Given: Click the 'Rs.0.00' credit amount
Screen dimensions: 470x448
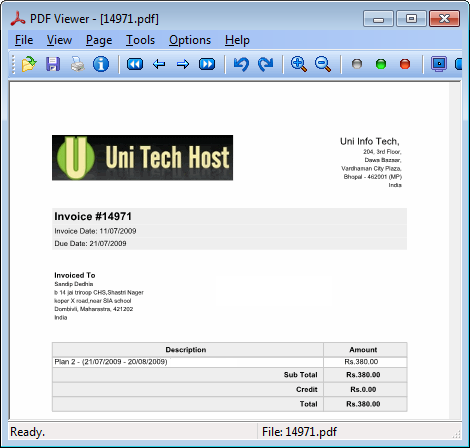Looking at the screenshot, I should (x=363, y=389).
